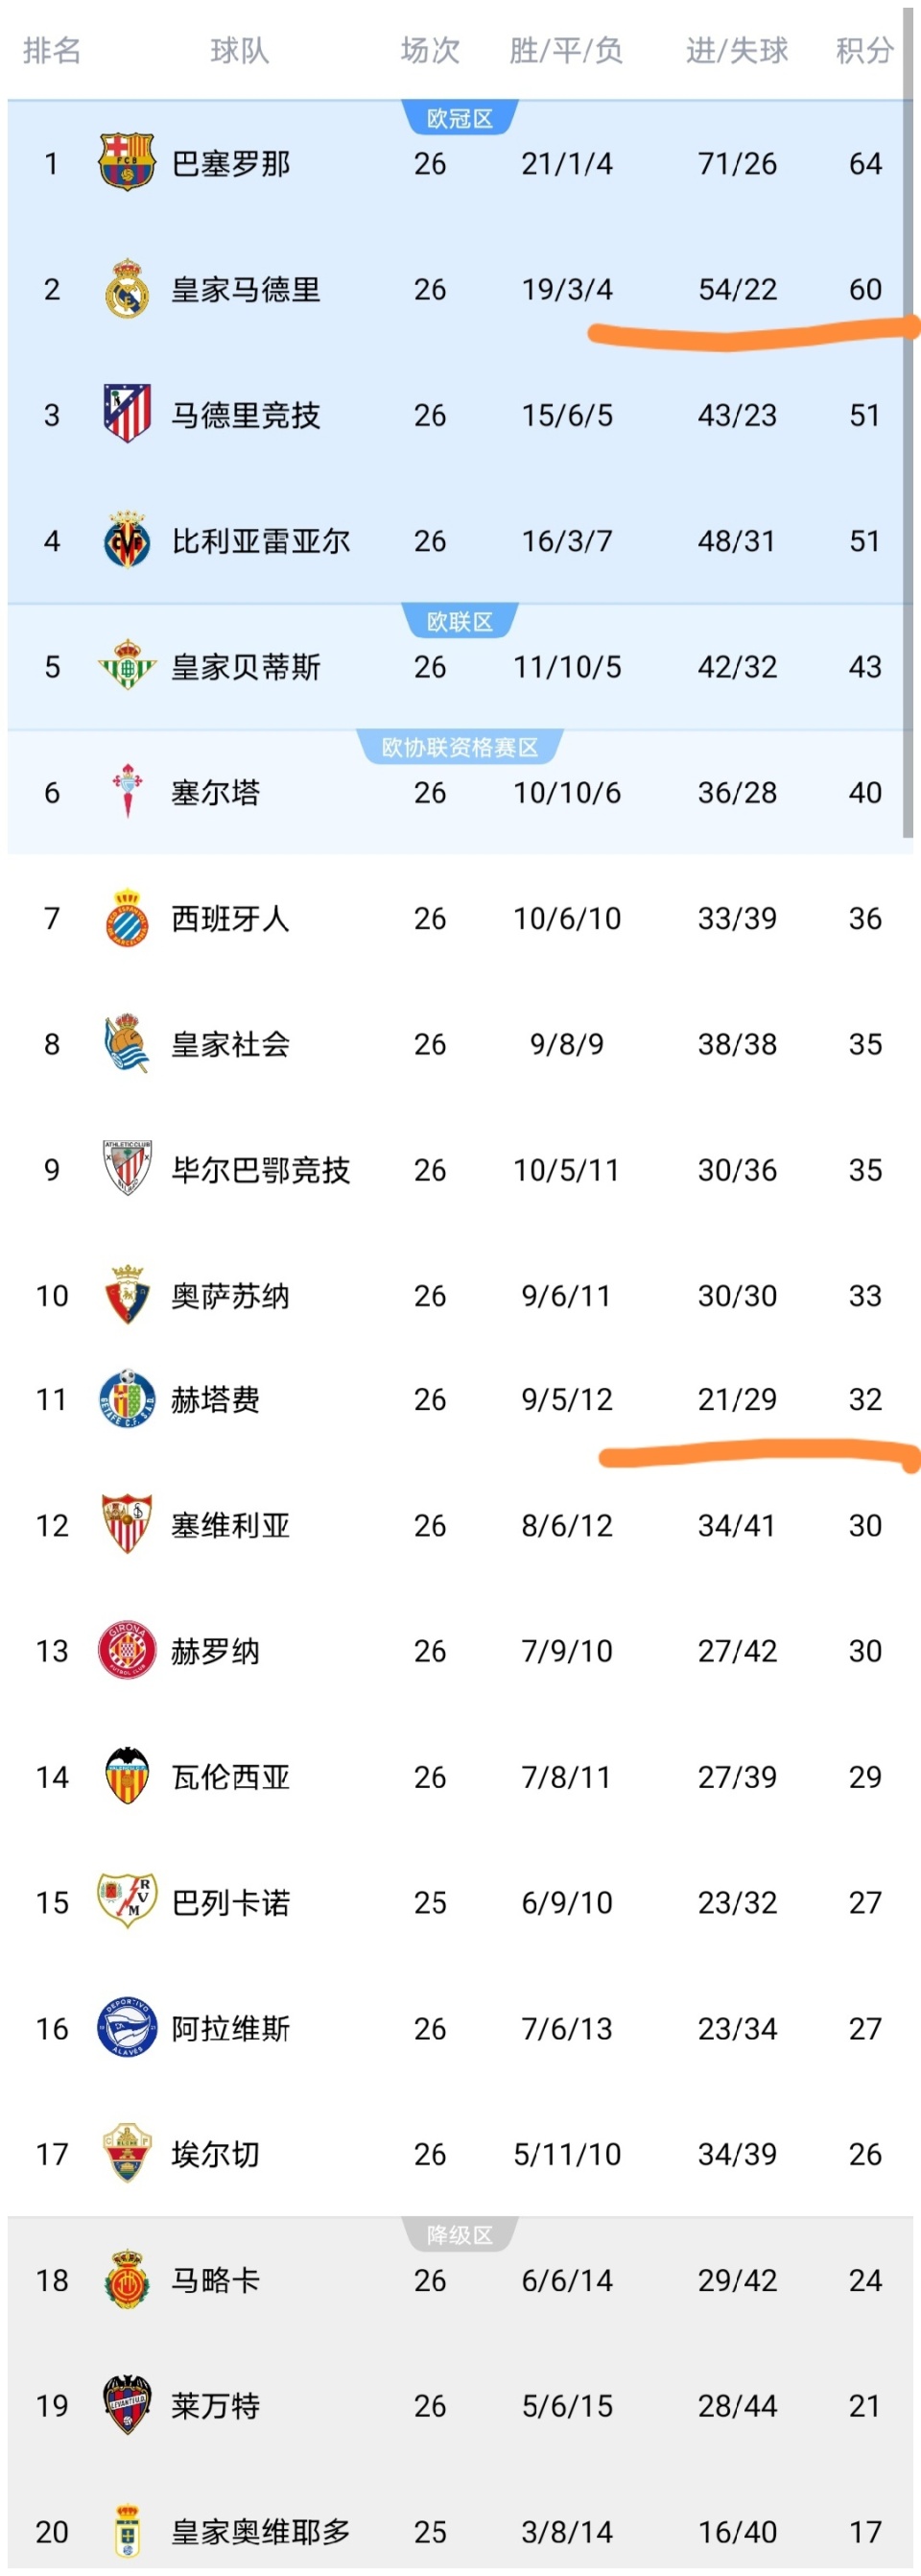The height and width of the screenshot is (2576, 921).
Task: Click the vertical scrollbar on right edge
Action: tap(908, 450)
